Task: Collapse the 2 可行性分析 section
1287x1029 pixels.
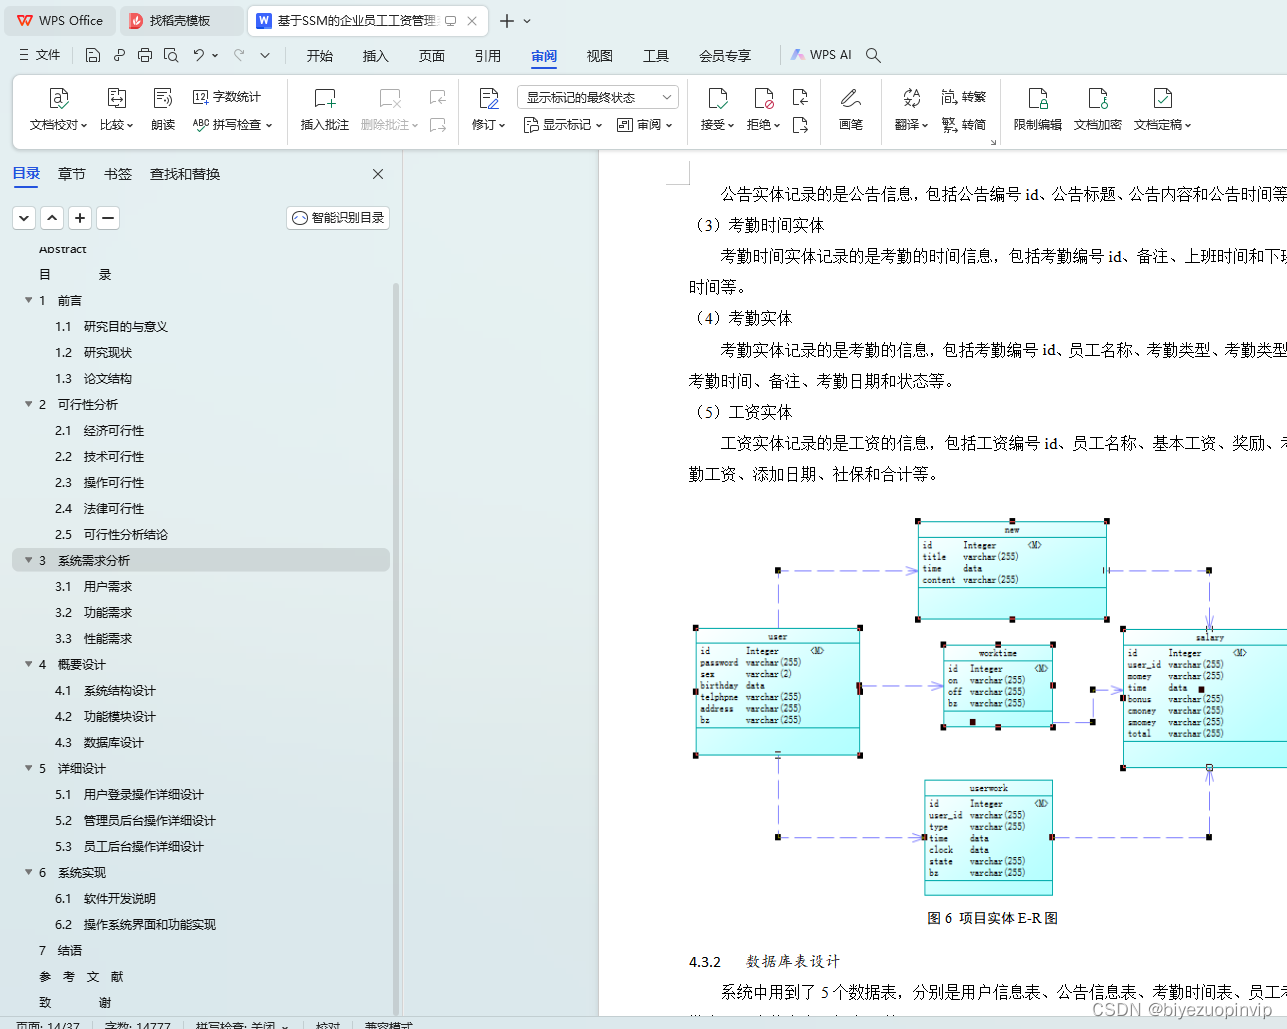Action: (x=29, y=404)
